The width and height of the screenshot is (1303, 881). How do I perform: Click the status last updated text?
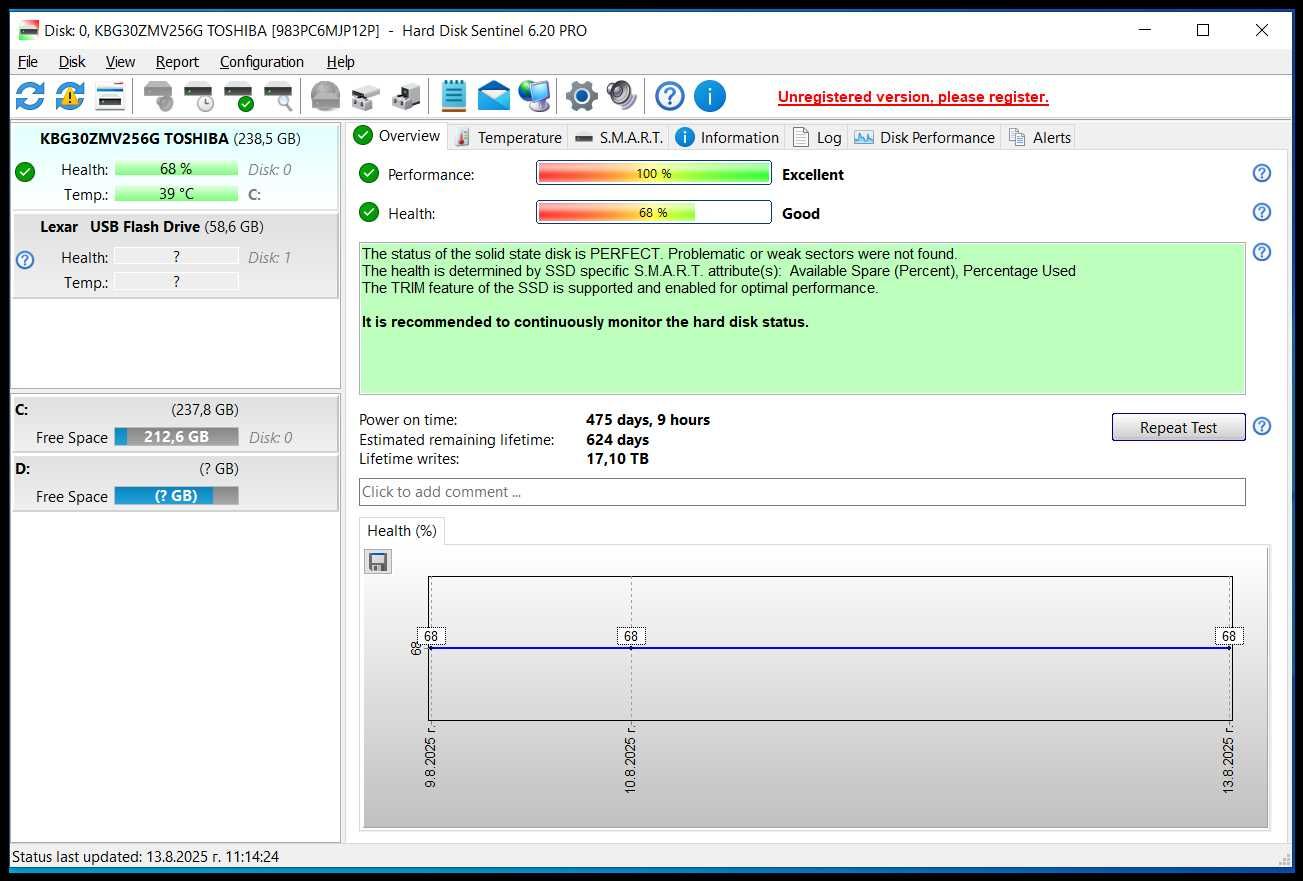tap(146, 857)
